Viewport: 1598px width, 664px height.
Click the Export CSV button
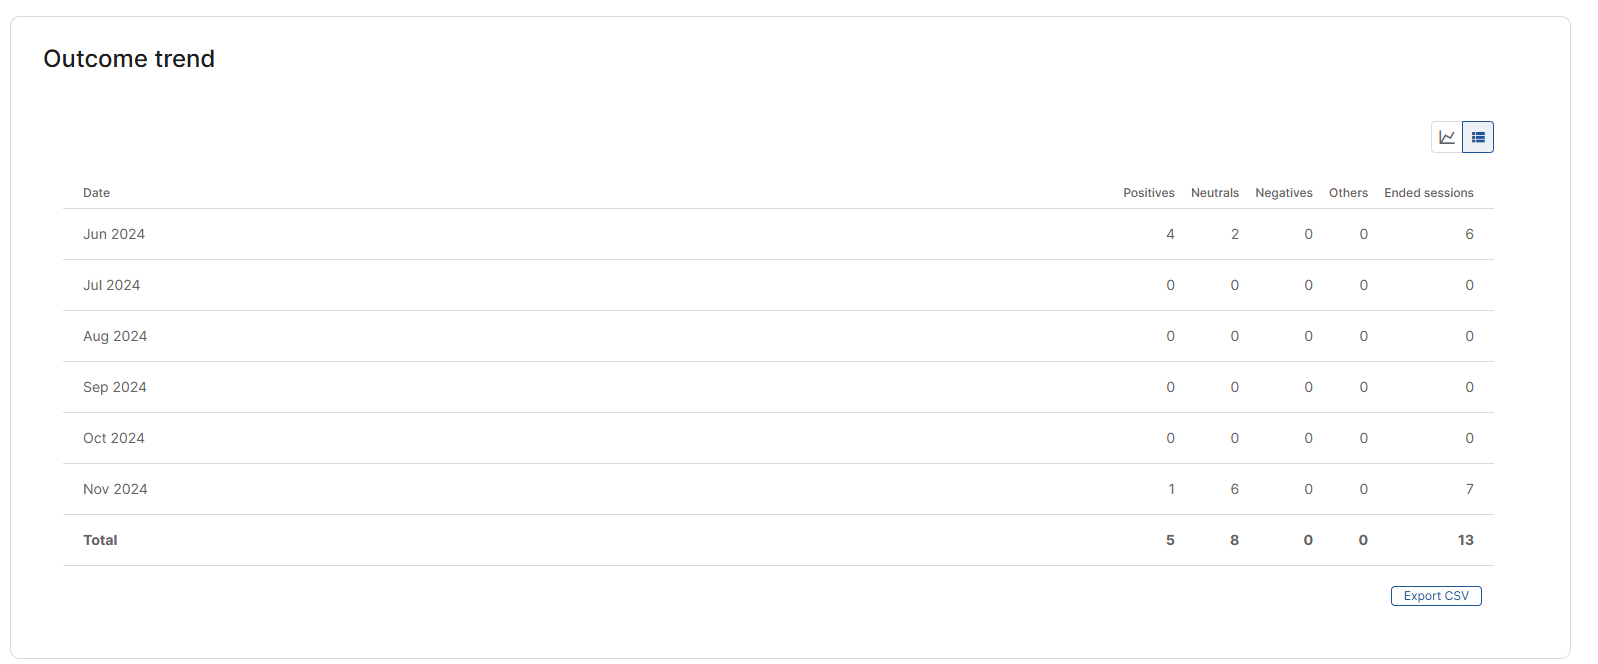tap(1436, 596)
